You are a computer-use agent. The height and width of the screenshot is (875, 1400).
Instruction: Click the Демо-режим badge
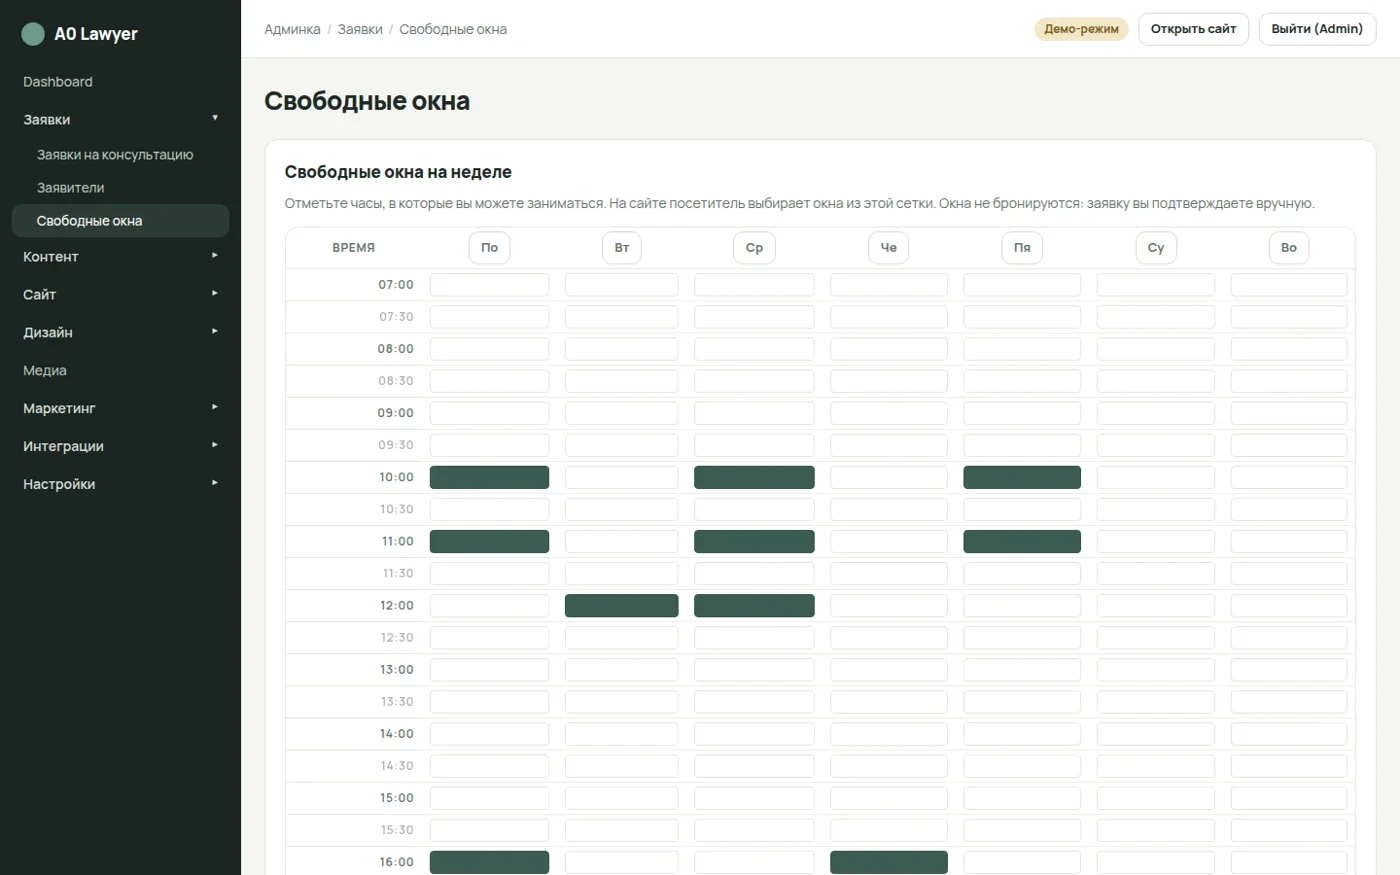click(x=1081, y=29)
